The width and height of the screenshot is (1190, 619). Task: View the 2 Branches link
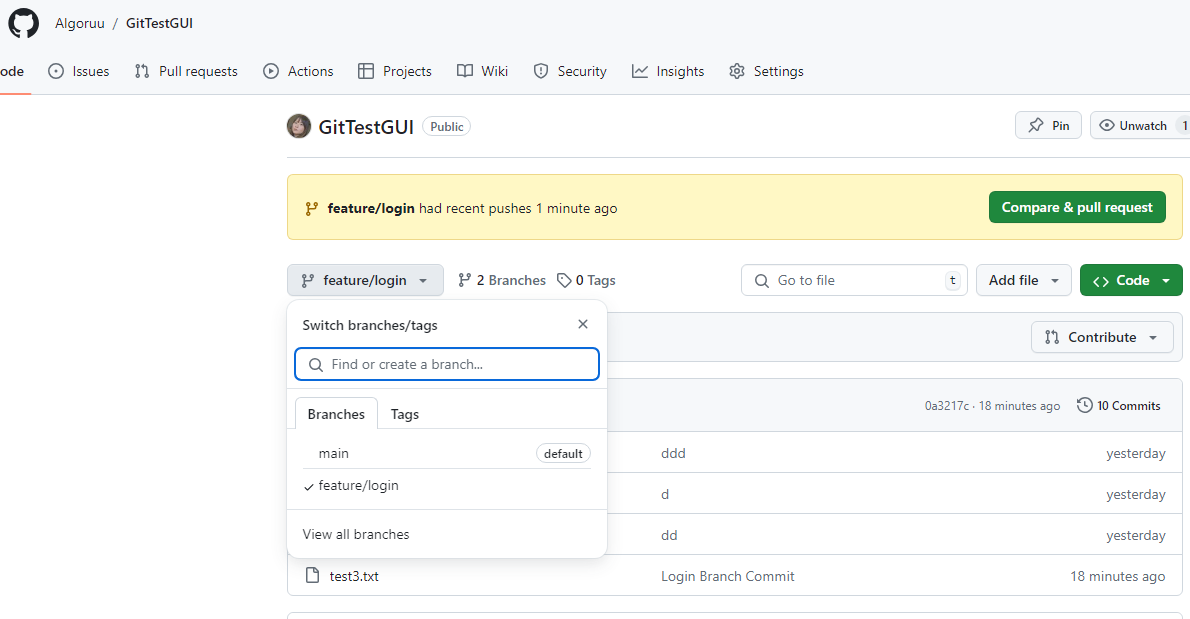[x=502, y=280]
